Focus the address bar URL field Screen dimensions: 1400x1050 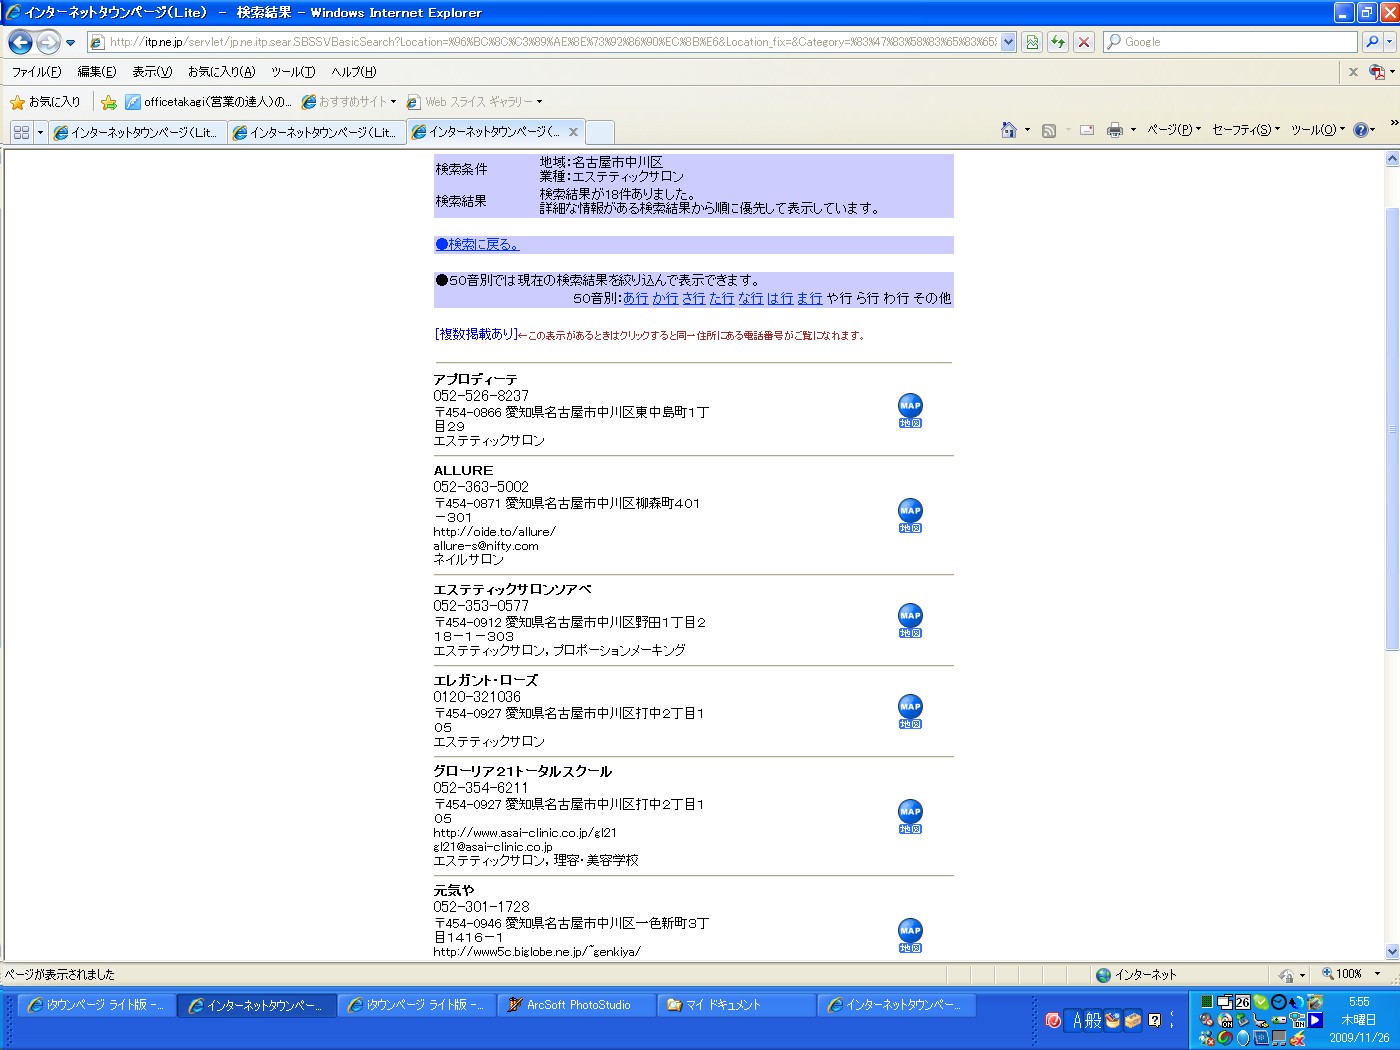[x=552, y=42]
